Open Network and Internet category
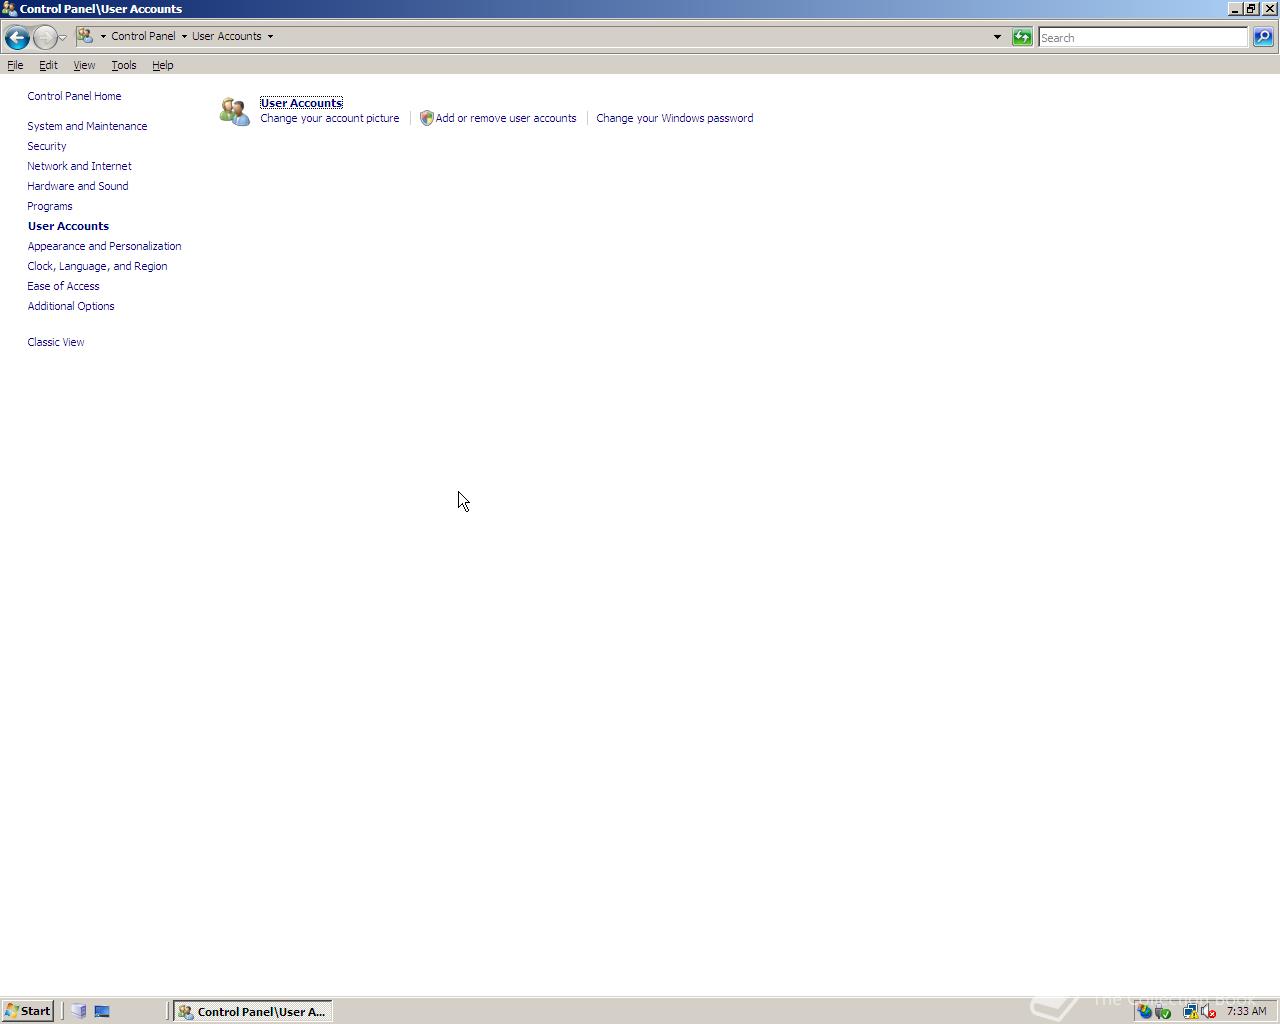 79,166
